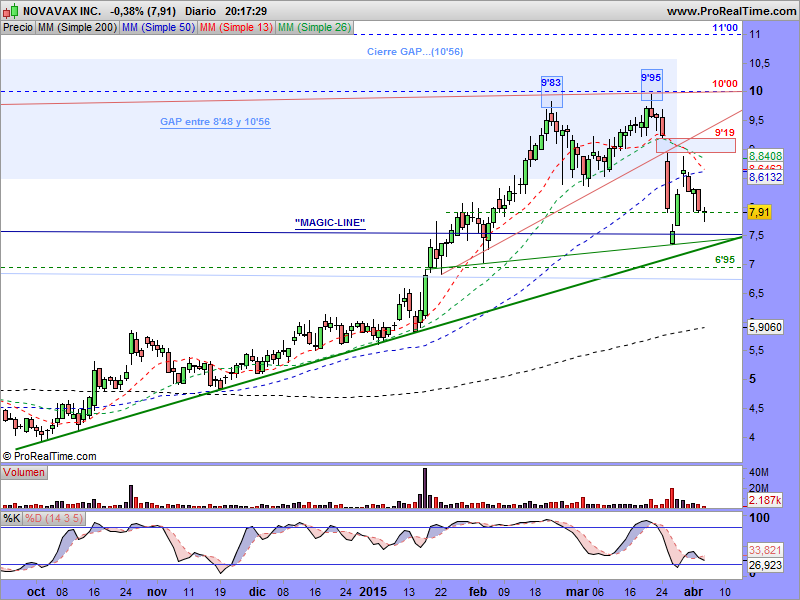Click the "Cierre GAP...(10'56)" annotation
Screen dimensions: 800x600
click(x=415, y=52)
